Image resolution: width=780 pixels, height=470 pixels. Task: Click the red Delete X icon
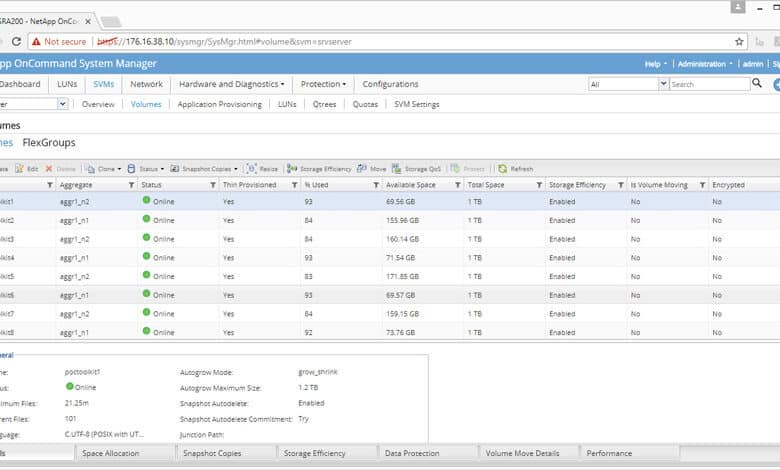(x=49, y=169)
